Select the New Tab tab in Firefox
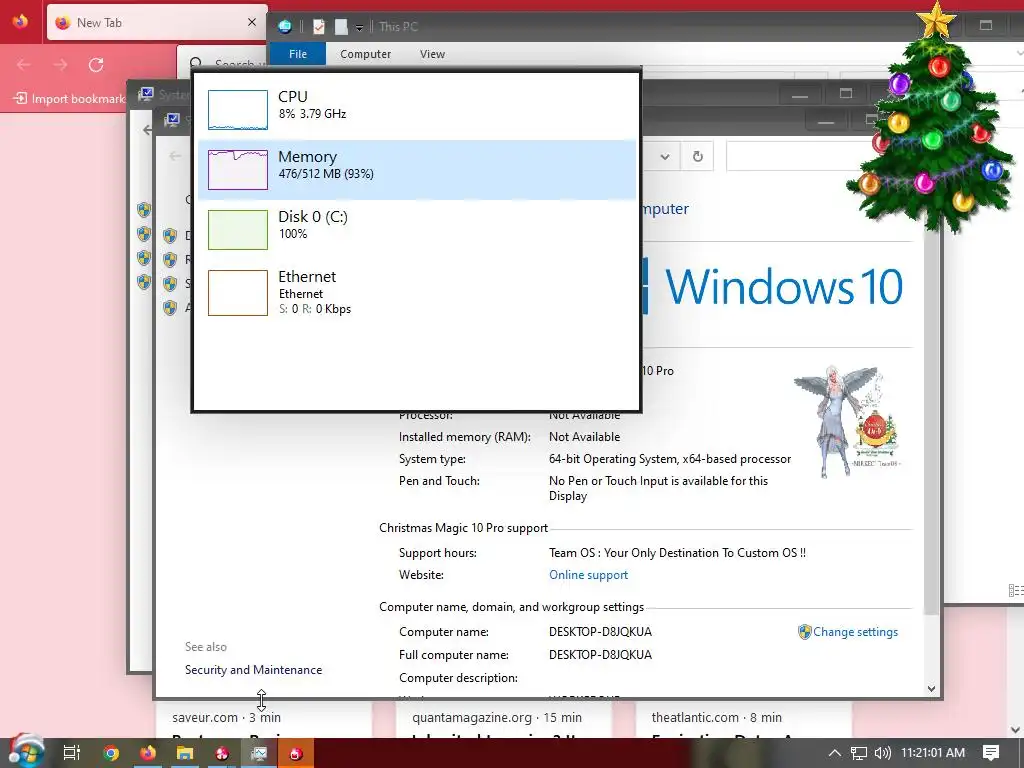1024x768 pixels. (x=157, y=22)
